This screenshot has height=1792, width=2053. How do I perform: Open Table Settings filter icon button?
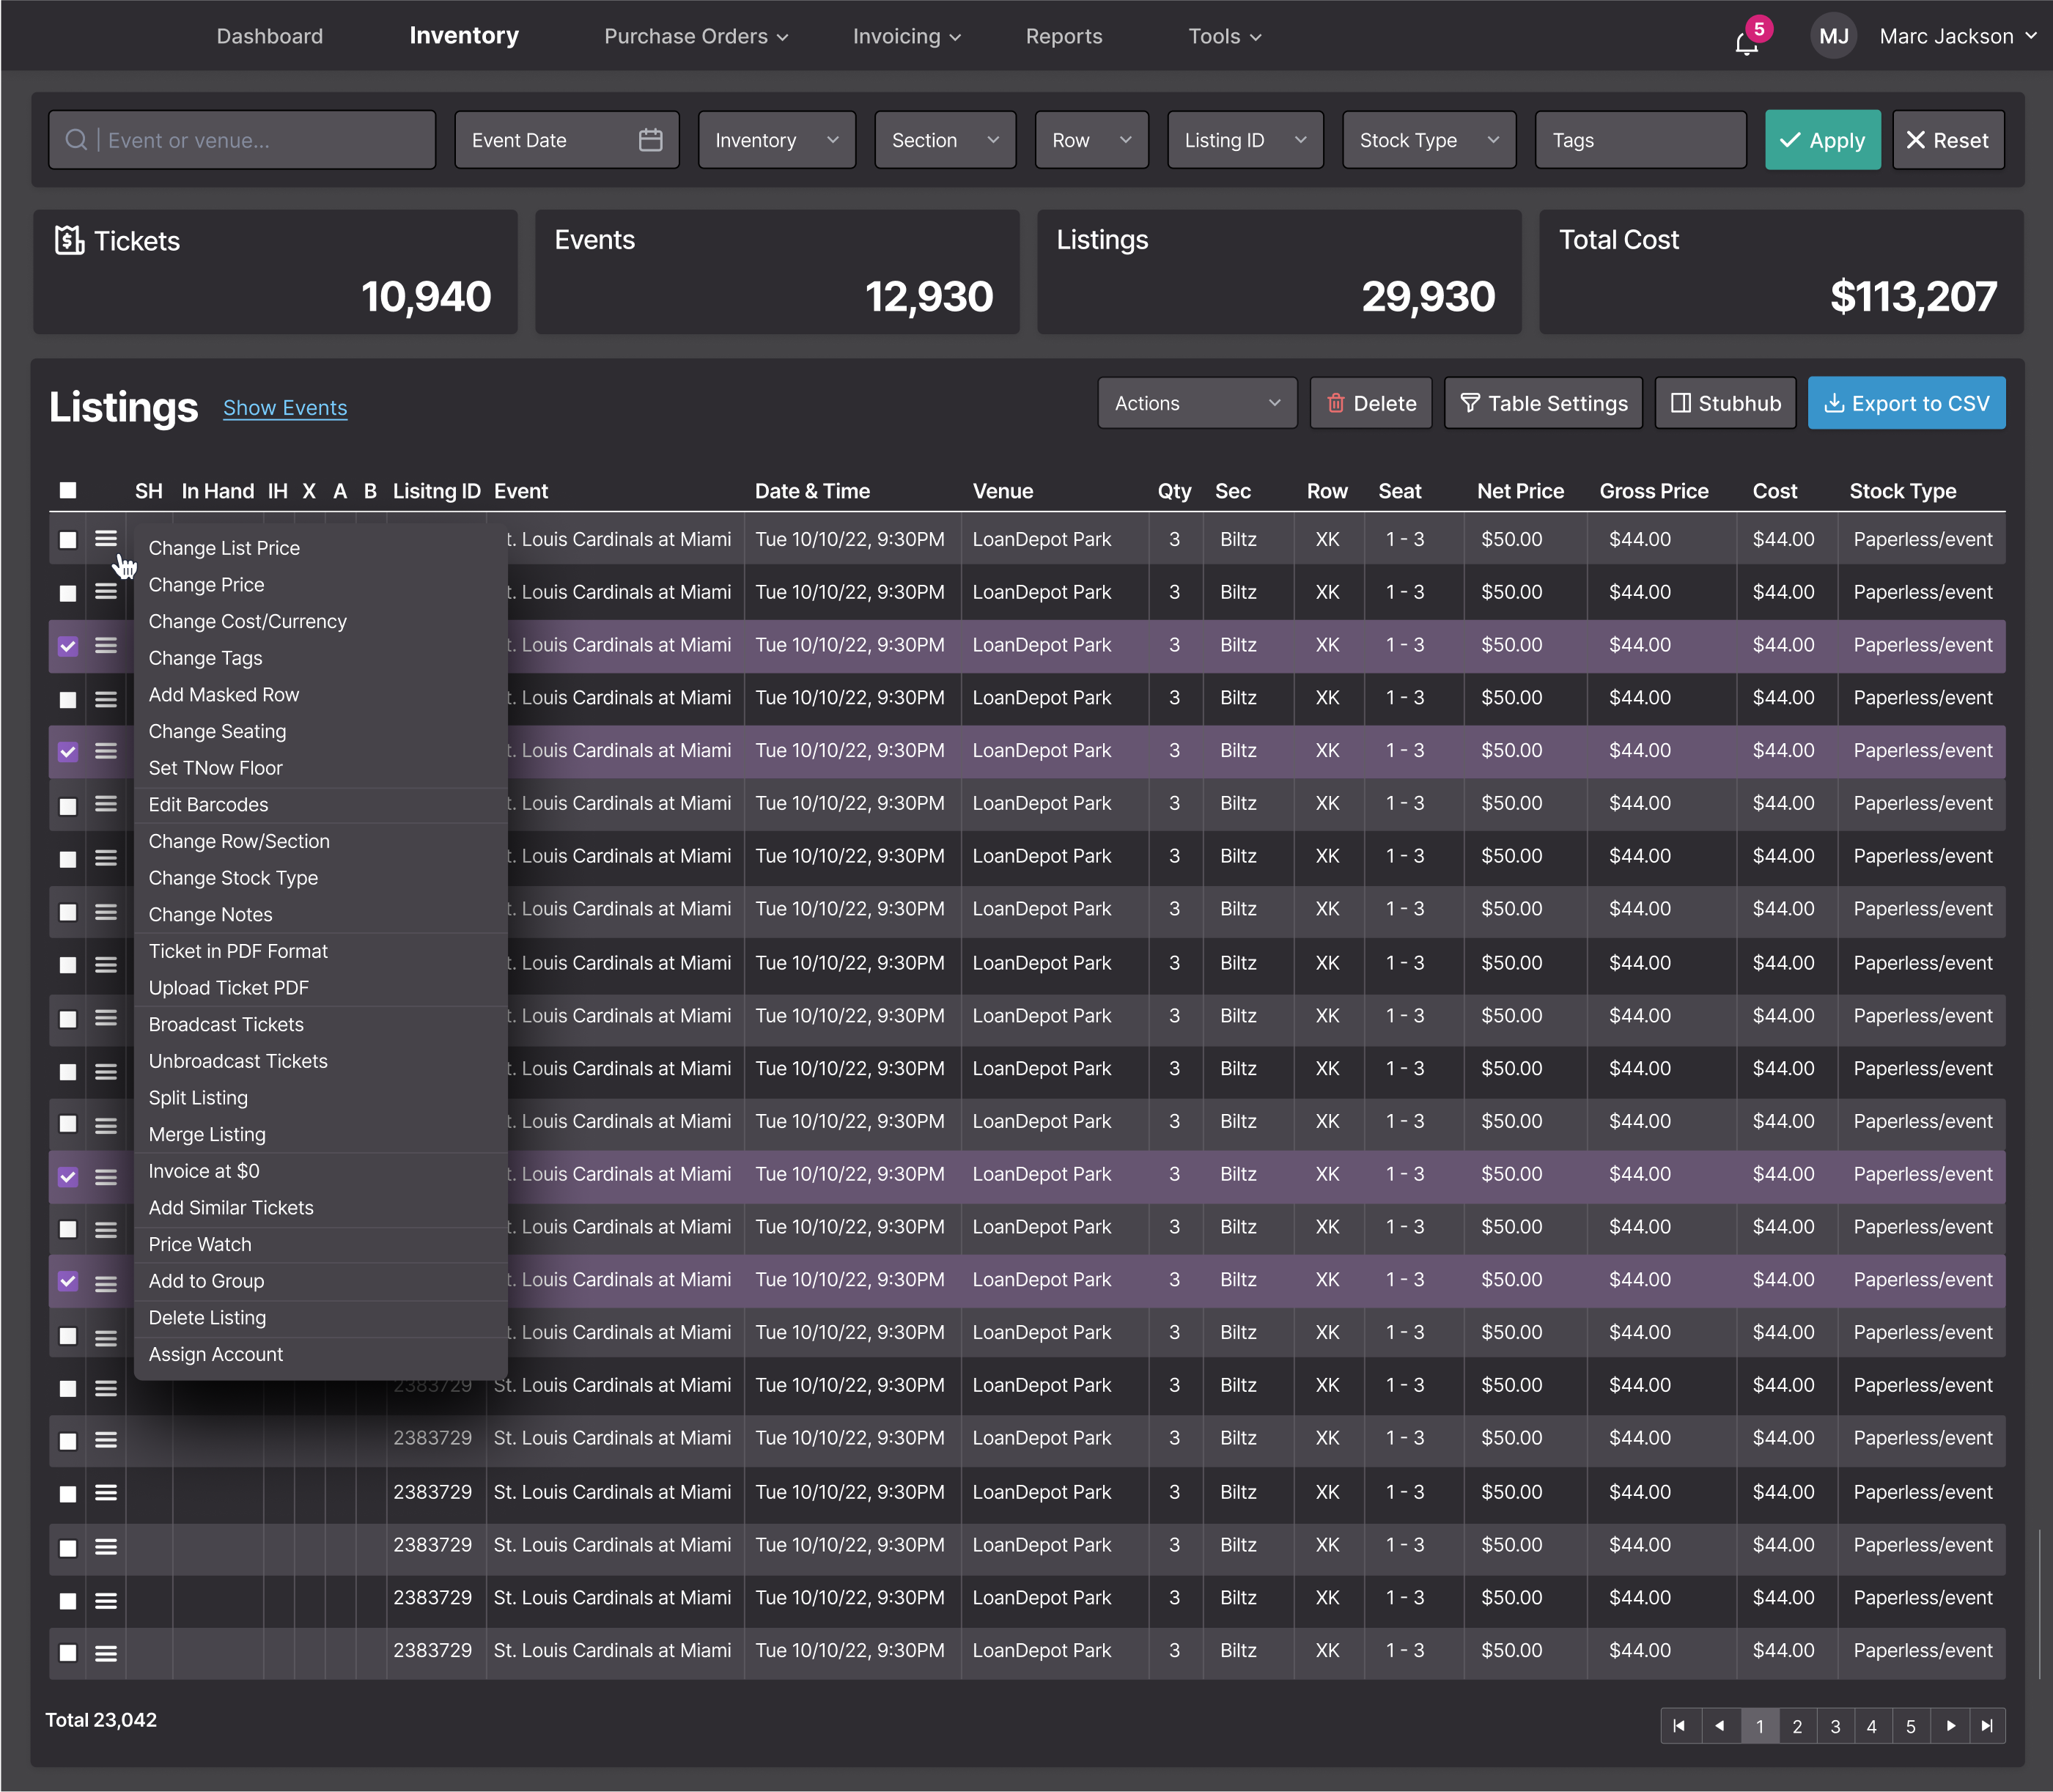pos(1470,403)
